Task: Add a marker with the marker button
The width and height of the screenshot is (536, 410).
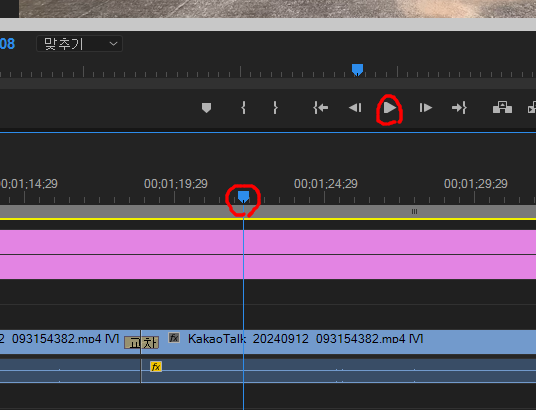Action: (x=206, y=108)
